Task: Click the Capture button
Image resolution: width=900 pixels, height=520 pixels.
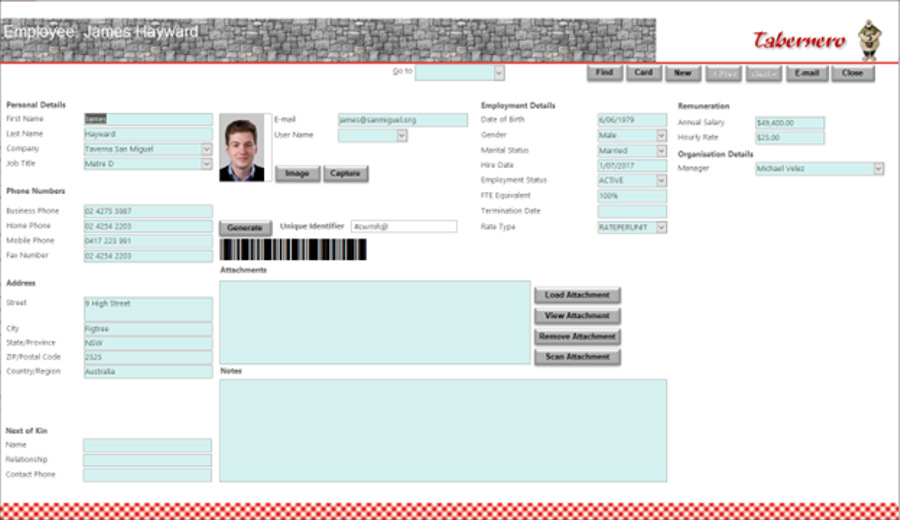Action: tap(346, 173)
